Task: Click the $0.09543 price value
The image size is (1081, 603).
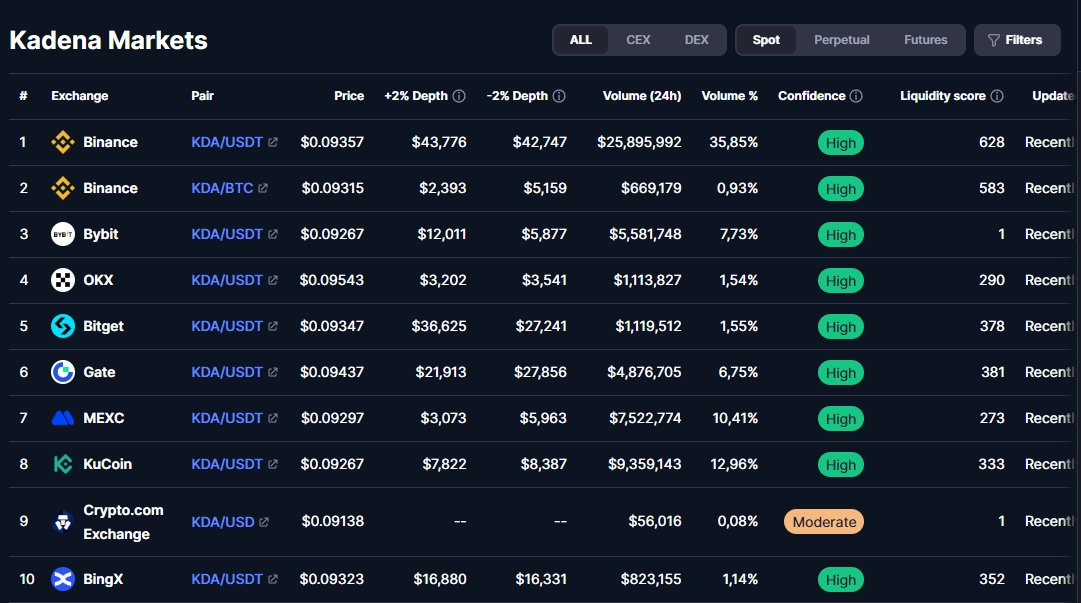Action: point(332,280)
